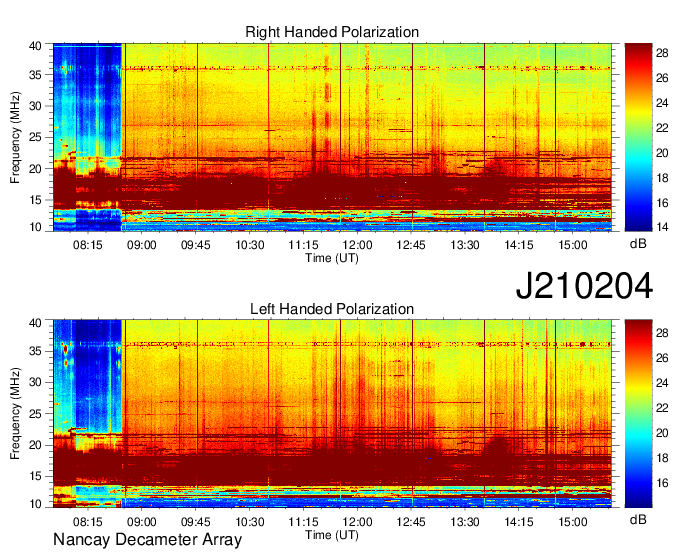Click 40 MHz frequency tick on Right Handed plot
680x552 pixels.
click(35, 46)
